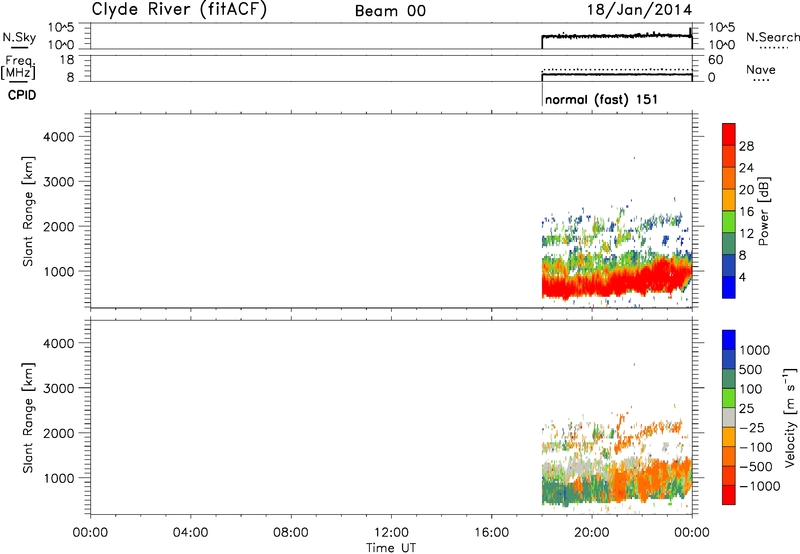The image size is (800, 554).
Task: Pick the bottom blue power segment below 4
Action: (729, 287)
